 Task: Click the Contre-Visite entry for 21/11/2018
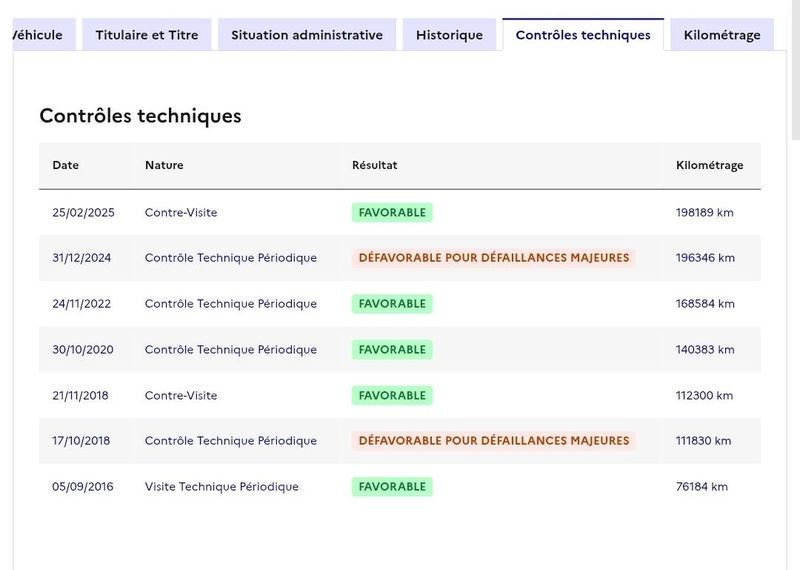pos(181,395)
